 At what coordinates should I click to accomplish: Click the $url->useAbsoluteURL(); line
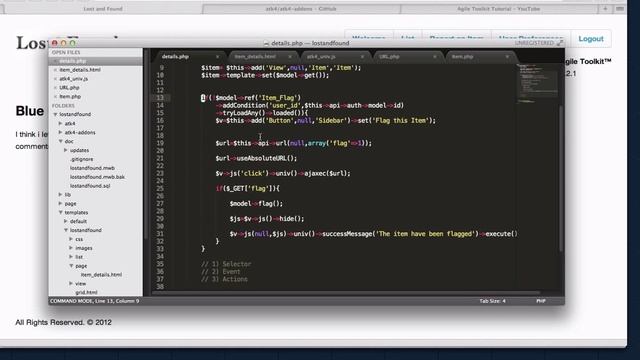point(256,158)
